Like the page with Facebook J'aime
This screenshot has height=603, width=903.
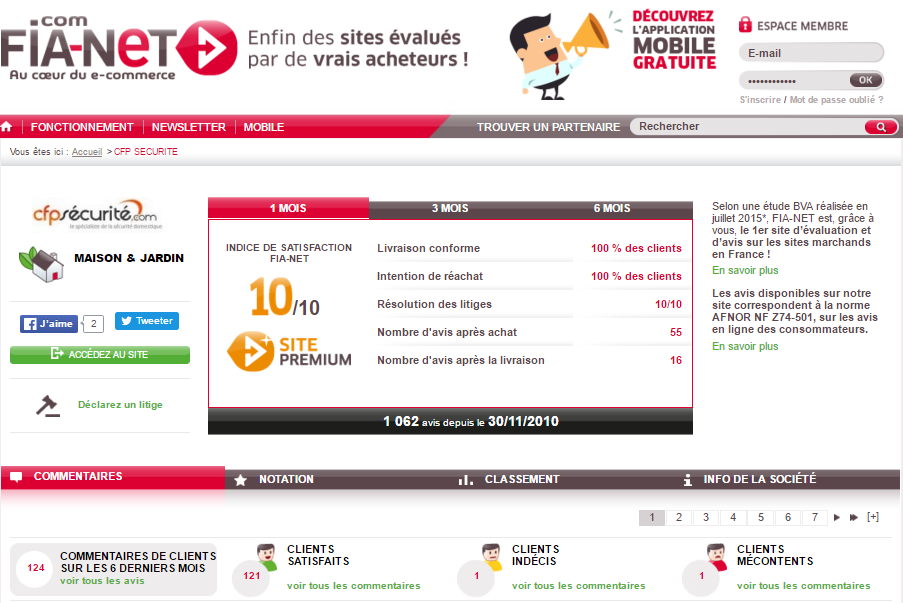(x=49, y=324)
